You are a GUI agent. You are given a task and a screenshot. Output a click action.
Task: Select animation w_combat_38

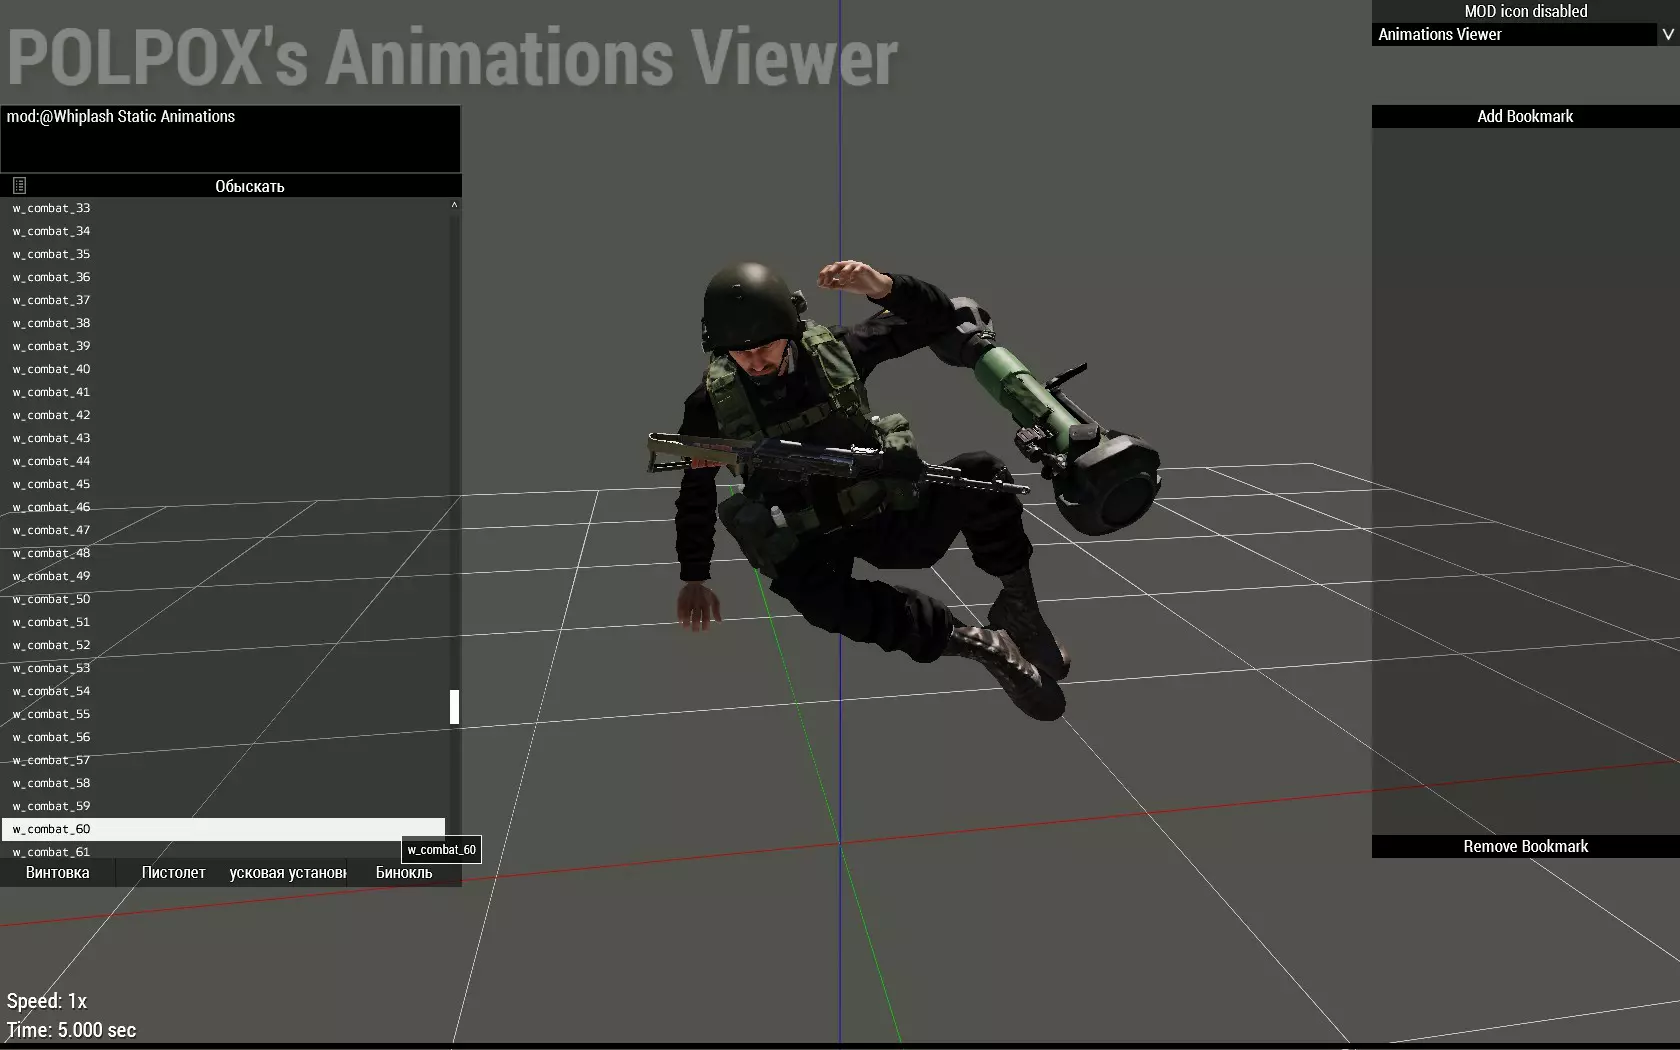(224, 323)
